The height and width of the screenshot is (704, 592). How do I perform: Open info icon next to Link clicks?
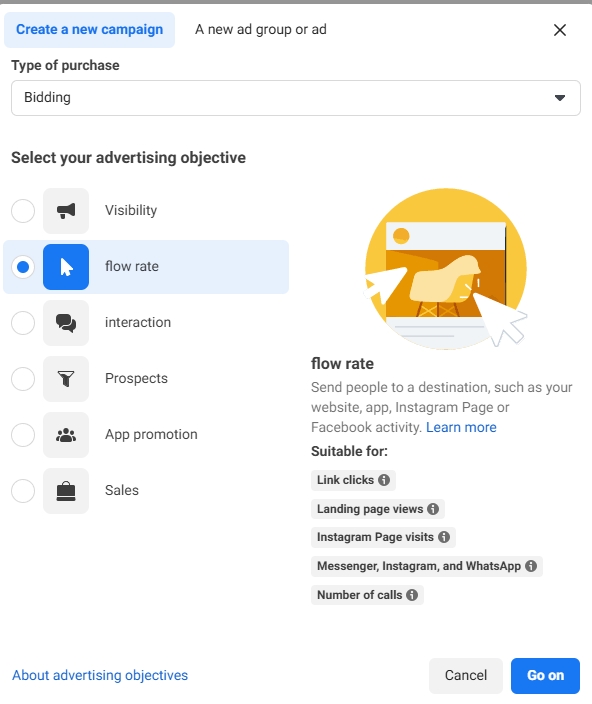[x=384, y=480]
